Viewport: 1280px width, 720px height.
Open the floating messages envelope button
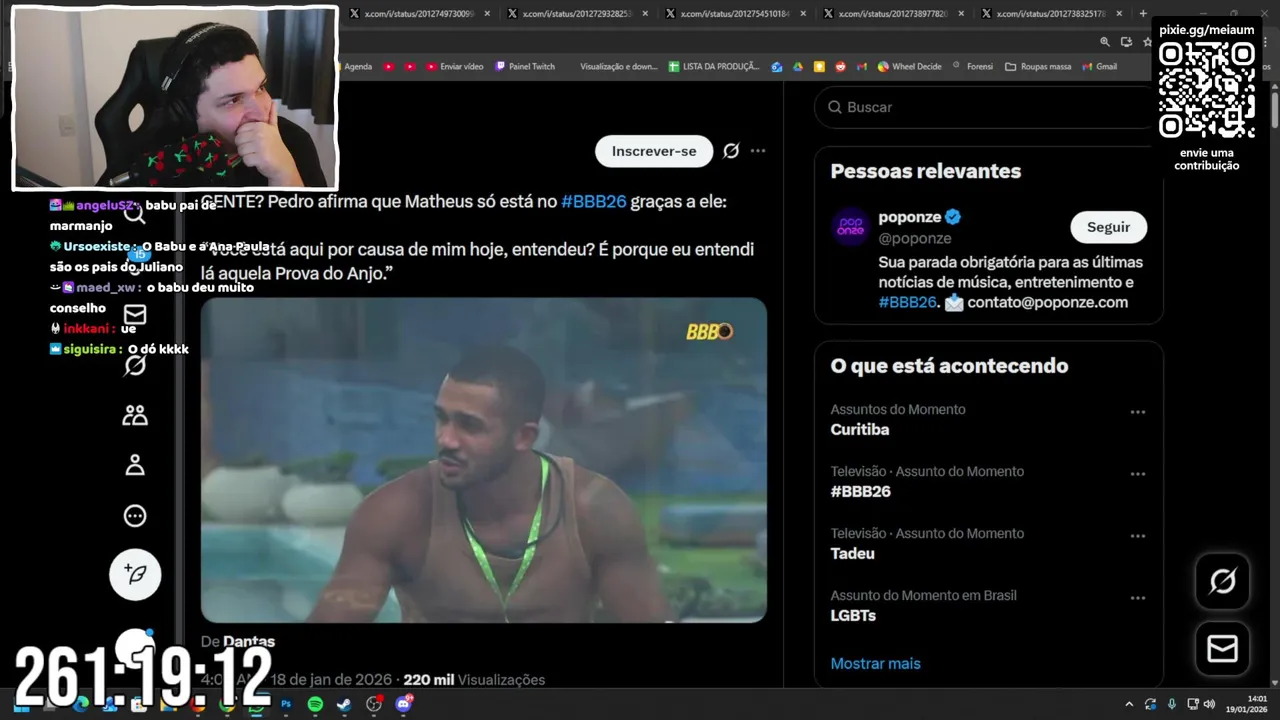pos(1223,649)
